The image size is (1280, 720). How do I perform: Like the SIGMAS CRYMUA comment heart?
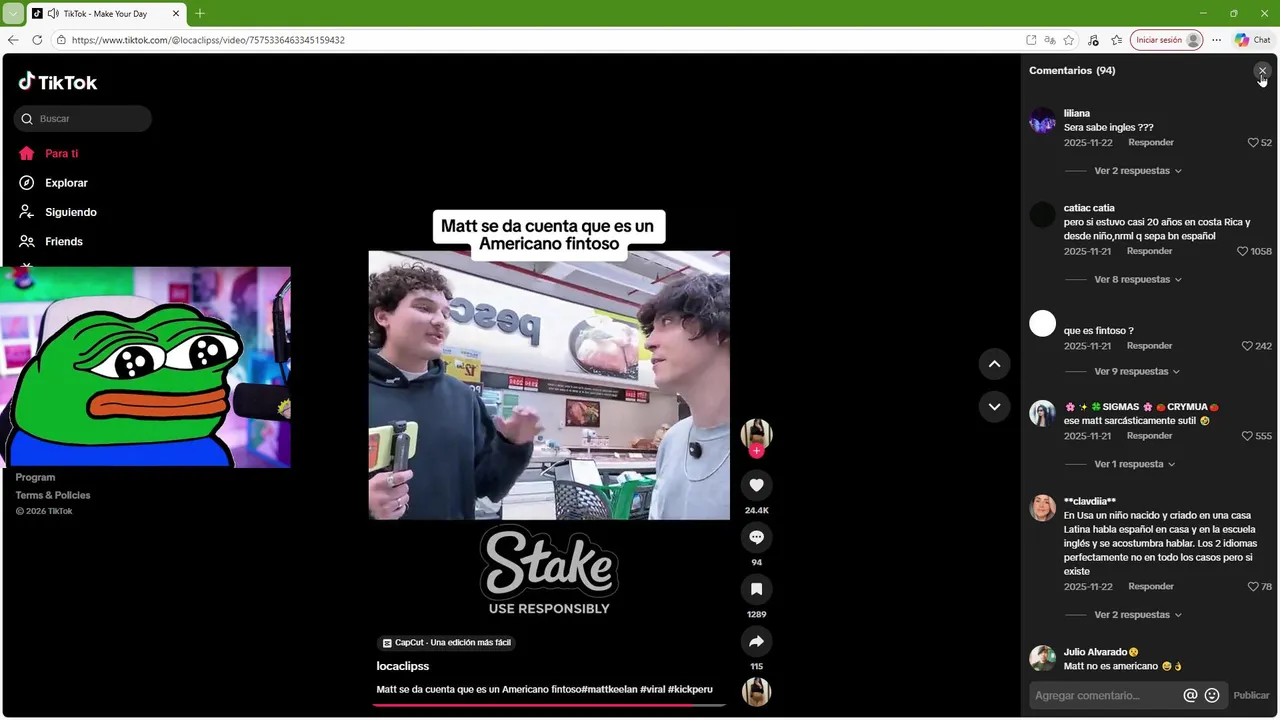1247,436
